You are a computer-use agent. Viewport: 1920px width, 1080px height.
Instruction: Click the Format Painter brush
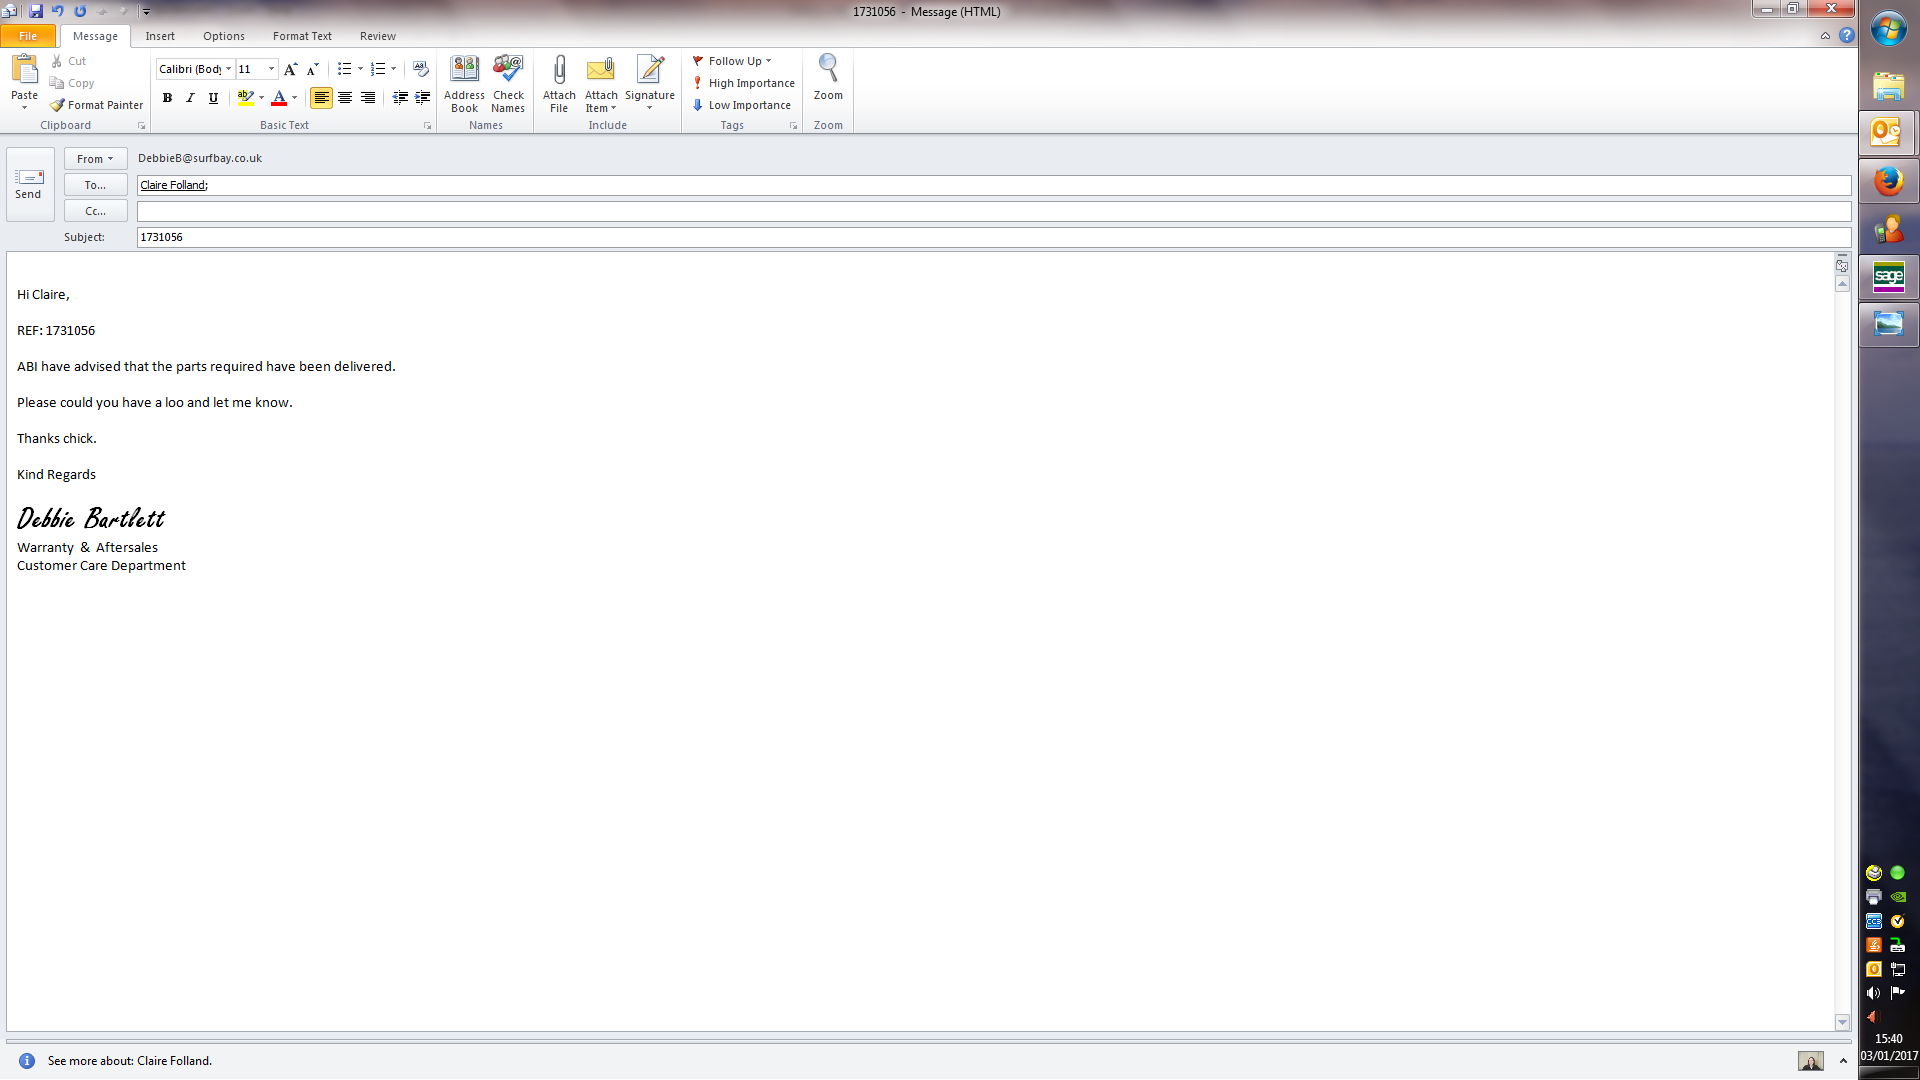point(97,105)
